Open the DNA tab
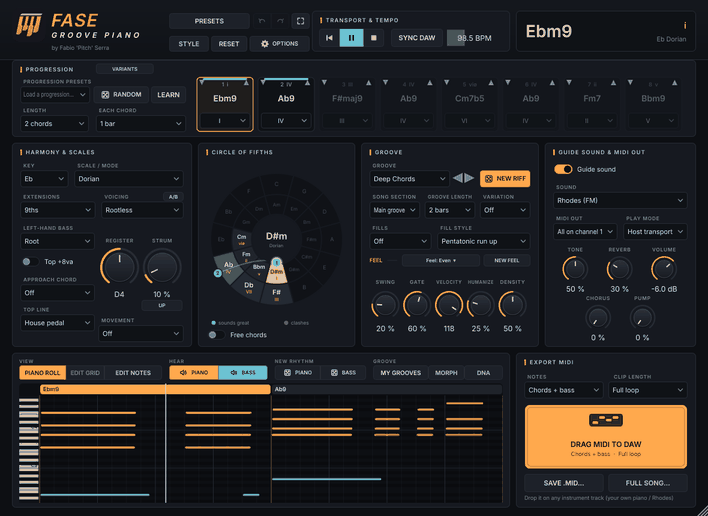This screenshot has width=708, height=516. click(484, 373)
